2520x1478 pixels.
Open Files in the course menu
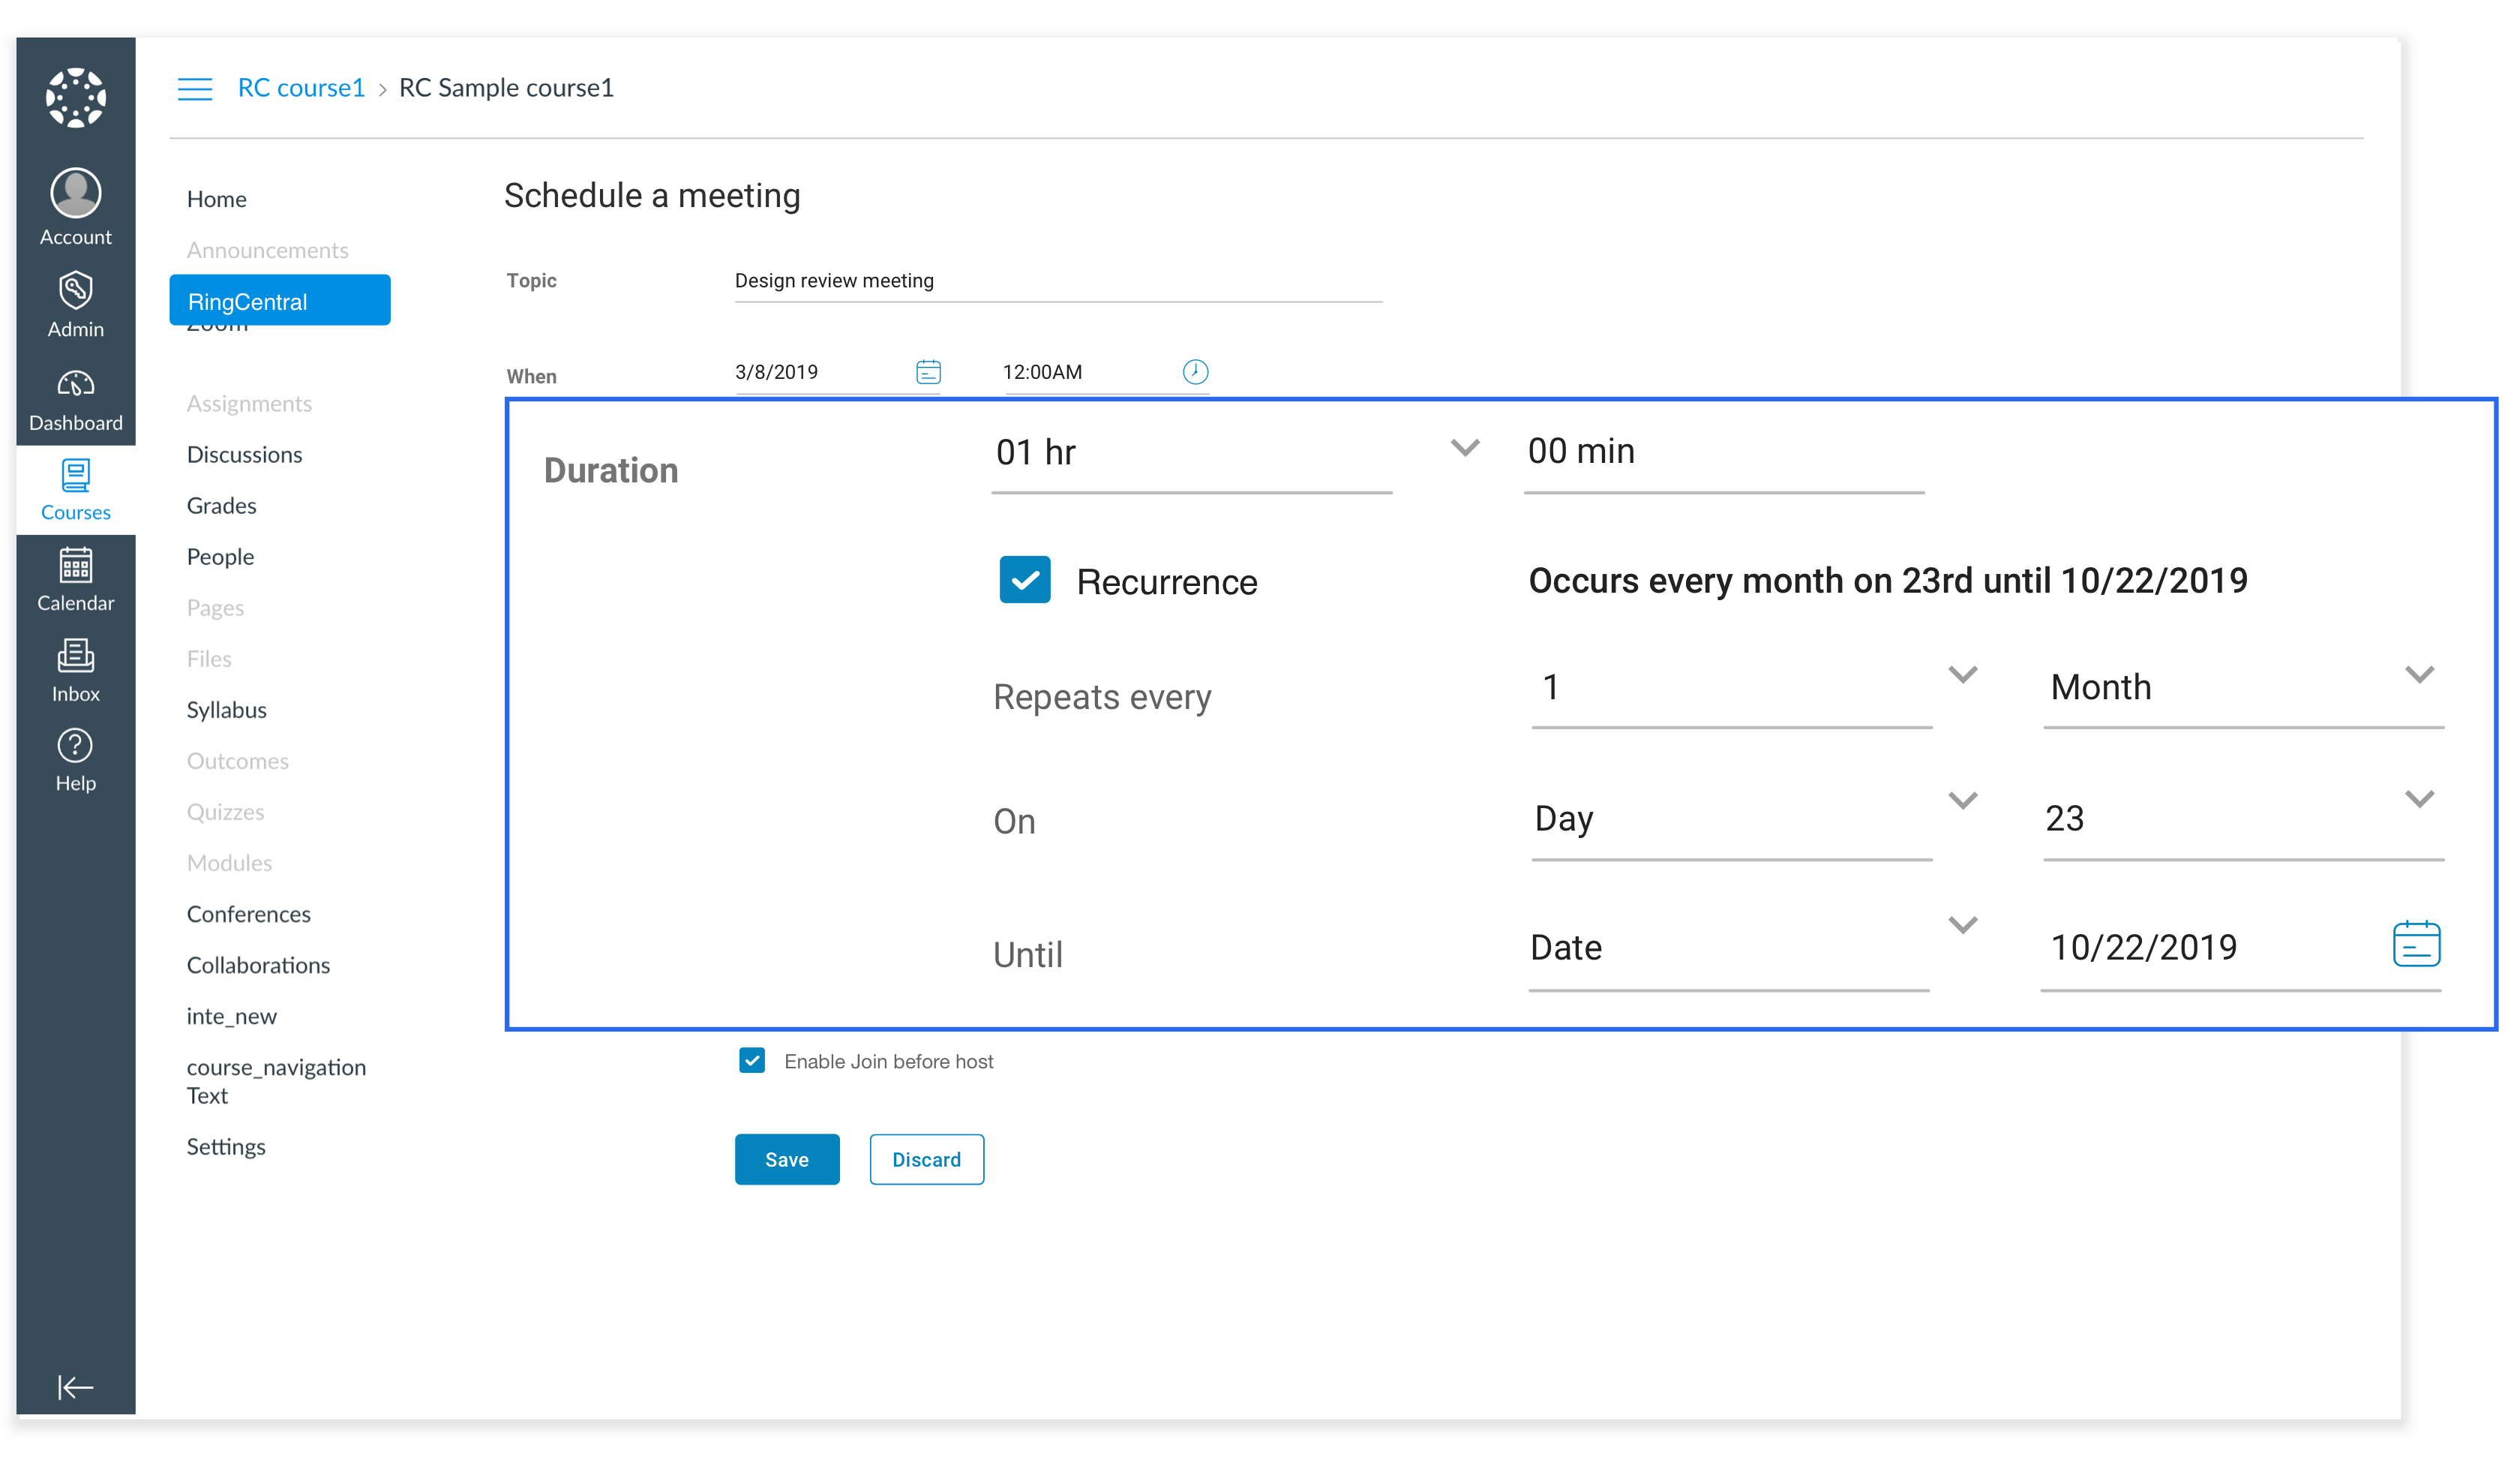click(209, 658)
